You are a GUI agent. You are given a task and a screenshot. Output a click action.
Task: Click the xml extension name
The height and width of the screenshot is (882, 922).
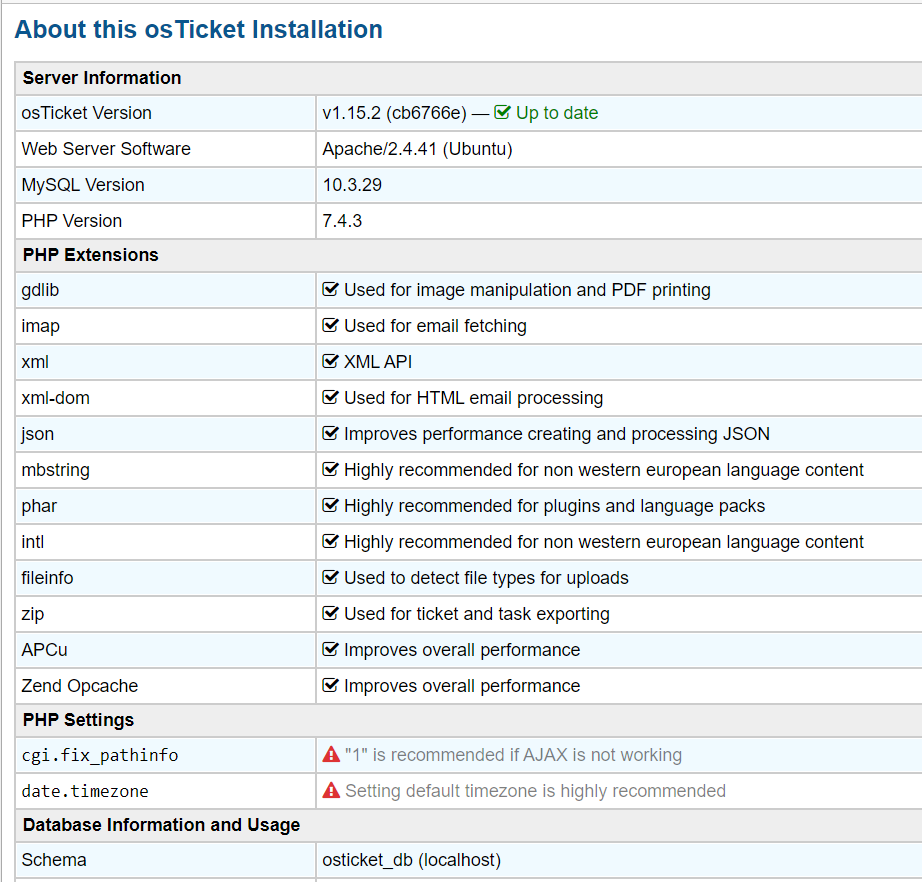(x=35, y=362)
